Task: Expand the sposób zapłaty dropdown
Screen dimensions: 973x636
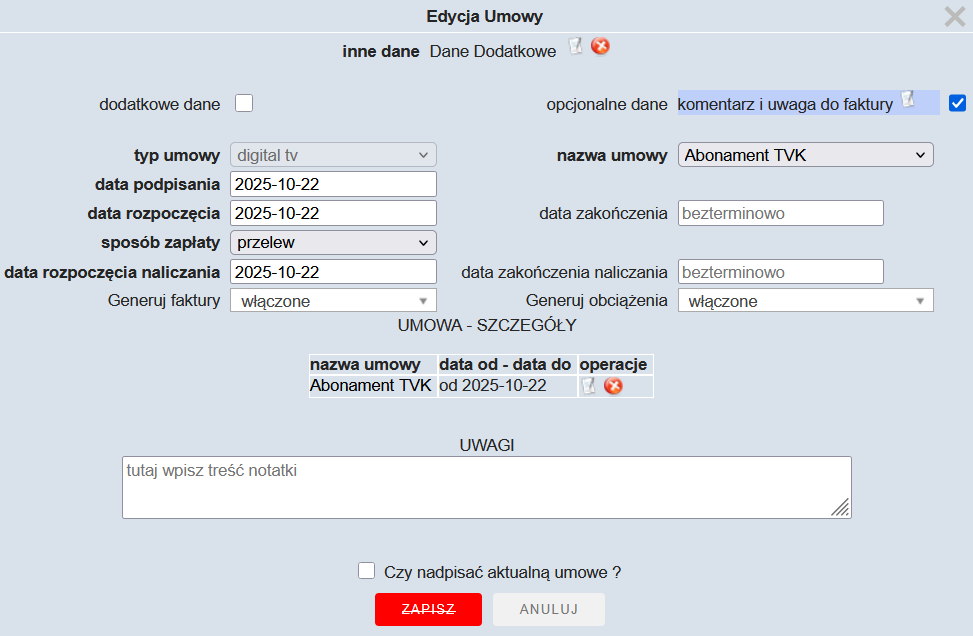Action: point(333,242)
